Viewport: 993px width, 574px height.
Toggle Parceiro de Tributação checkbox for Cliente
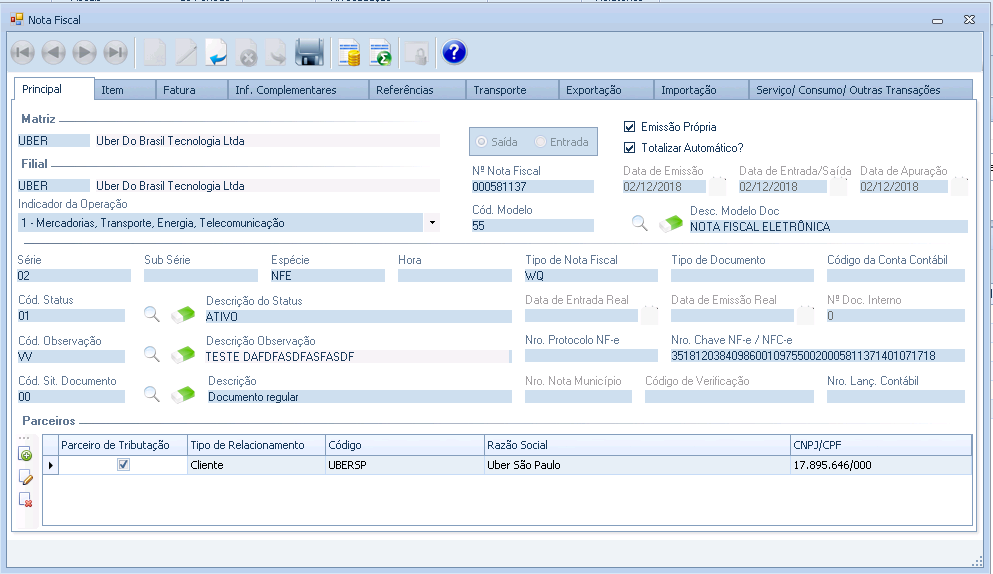pyautogui.click(x=123, y=465)
